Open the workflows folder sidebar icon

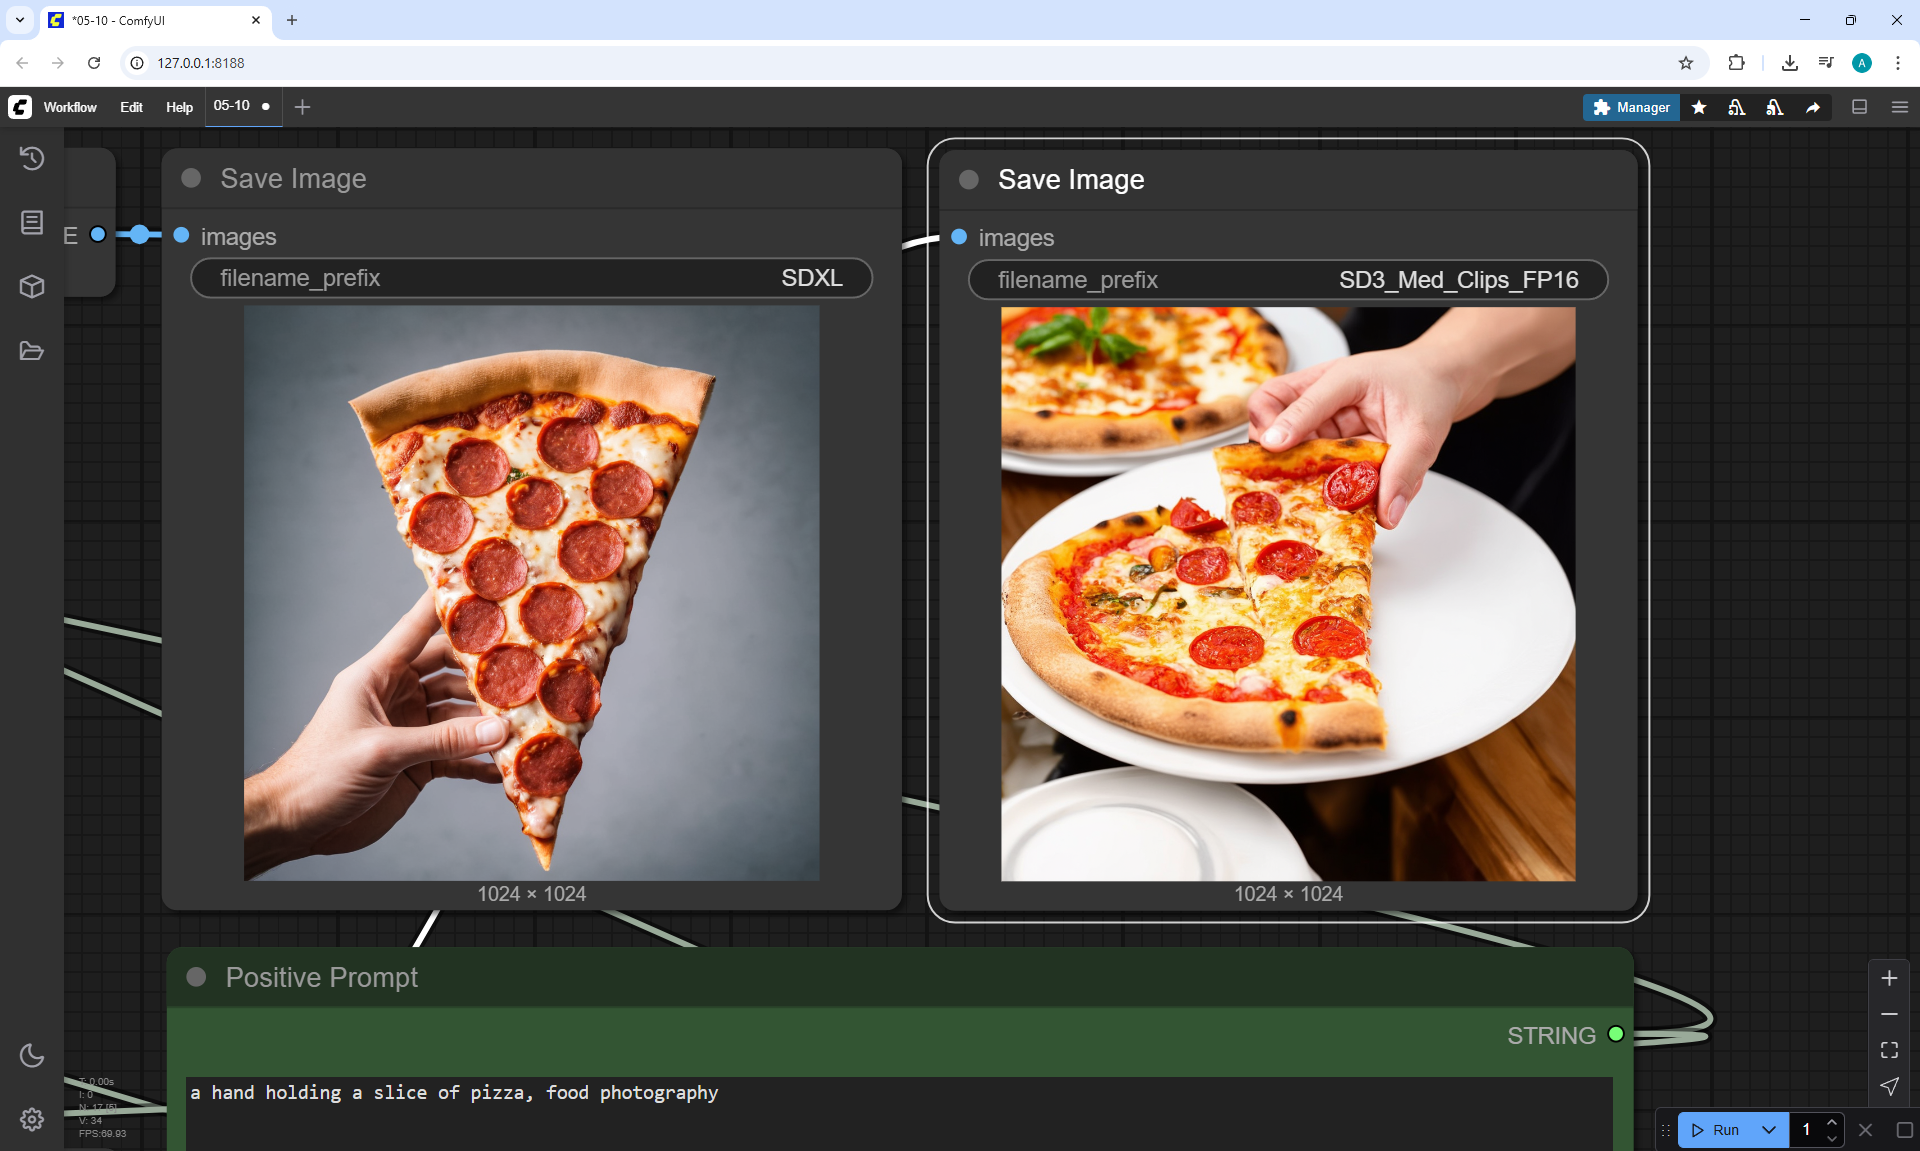pos(32,351)
